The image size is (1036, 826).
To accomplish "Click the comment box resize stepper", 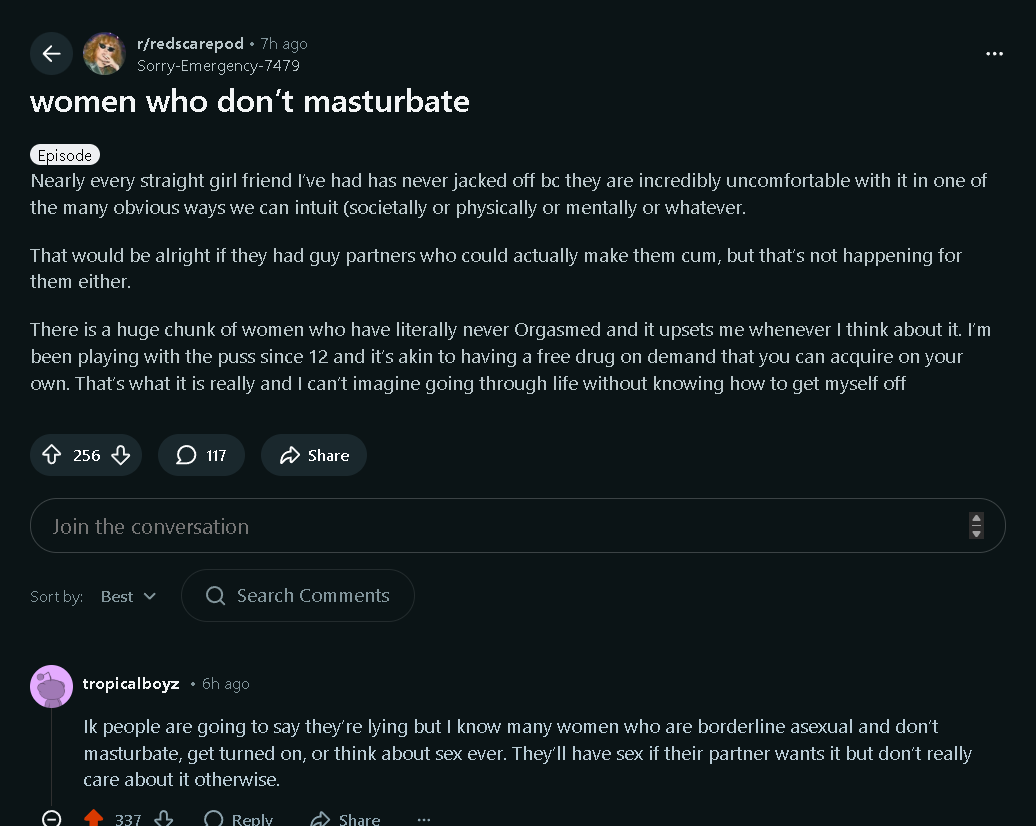I will (977, 526).
